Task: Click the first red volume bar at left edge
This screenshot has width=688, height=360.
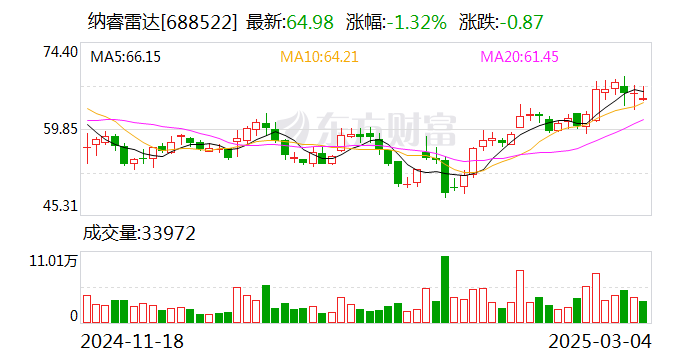Action: 87,309
